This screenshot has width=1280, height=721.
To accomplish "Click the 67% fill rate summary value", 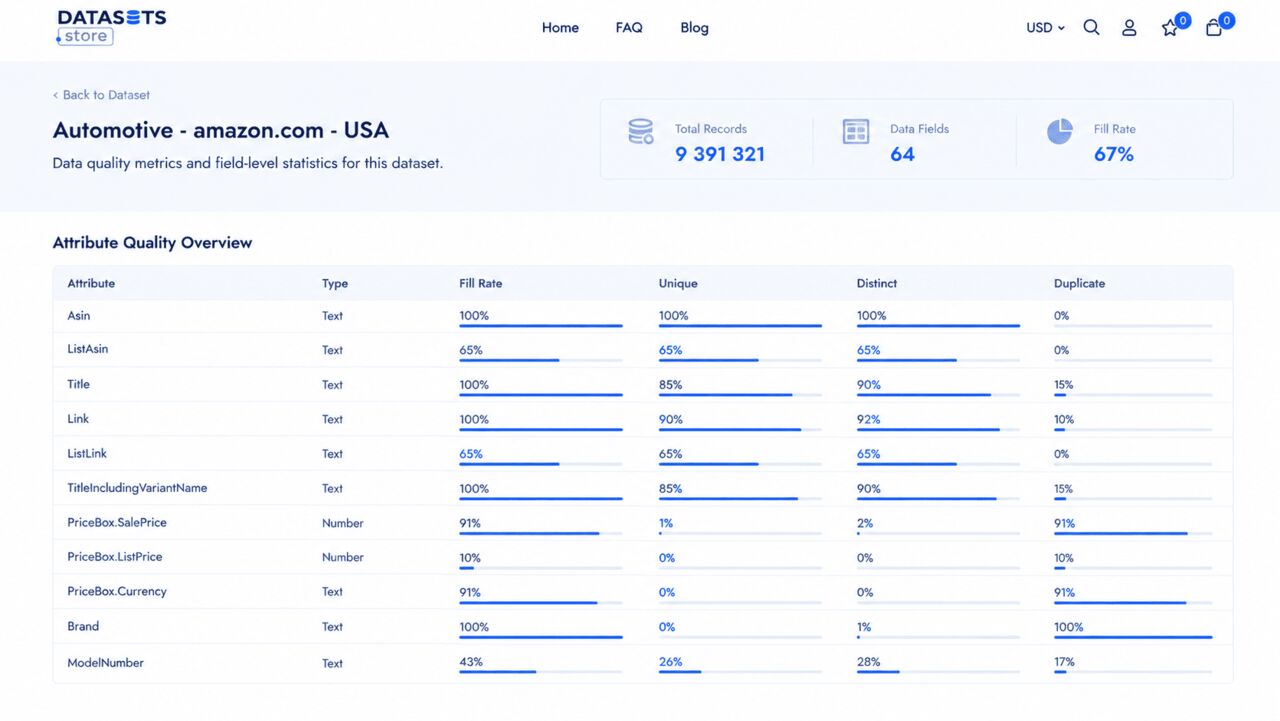I will [x=1114, y=154].
